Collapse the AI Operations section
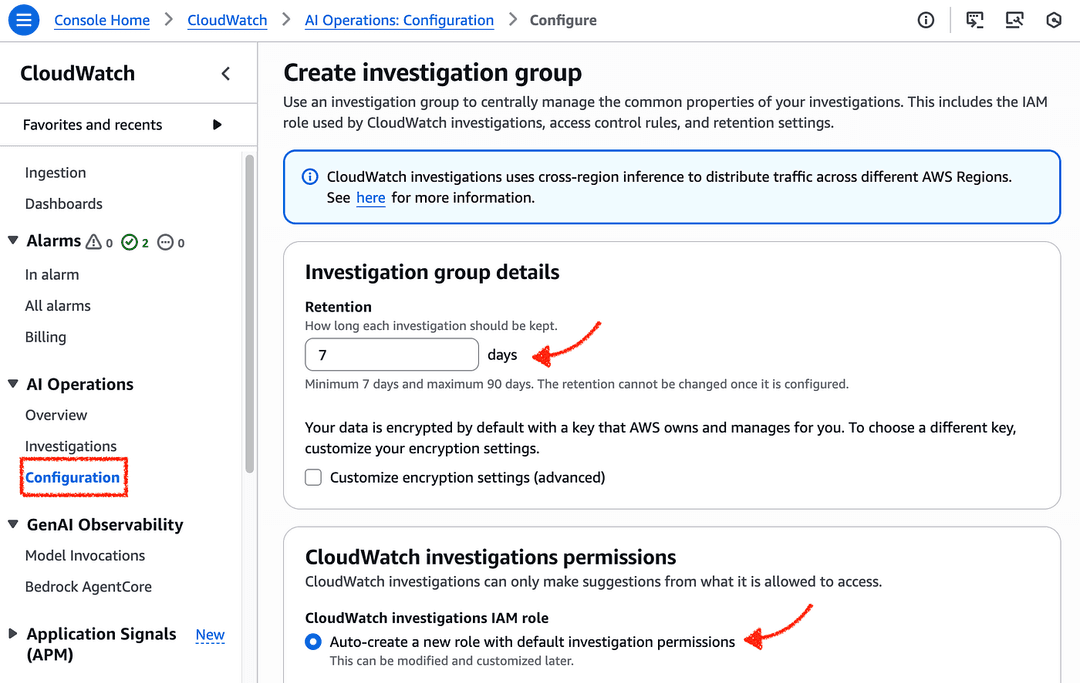Viewport: 1080px width, 683px height. click(13, 383)
